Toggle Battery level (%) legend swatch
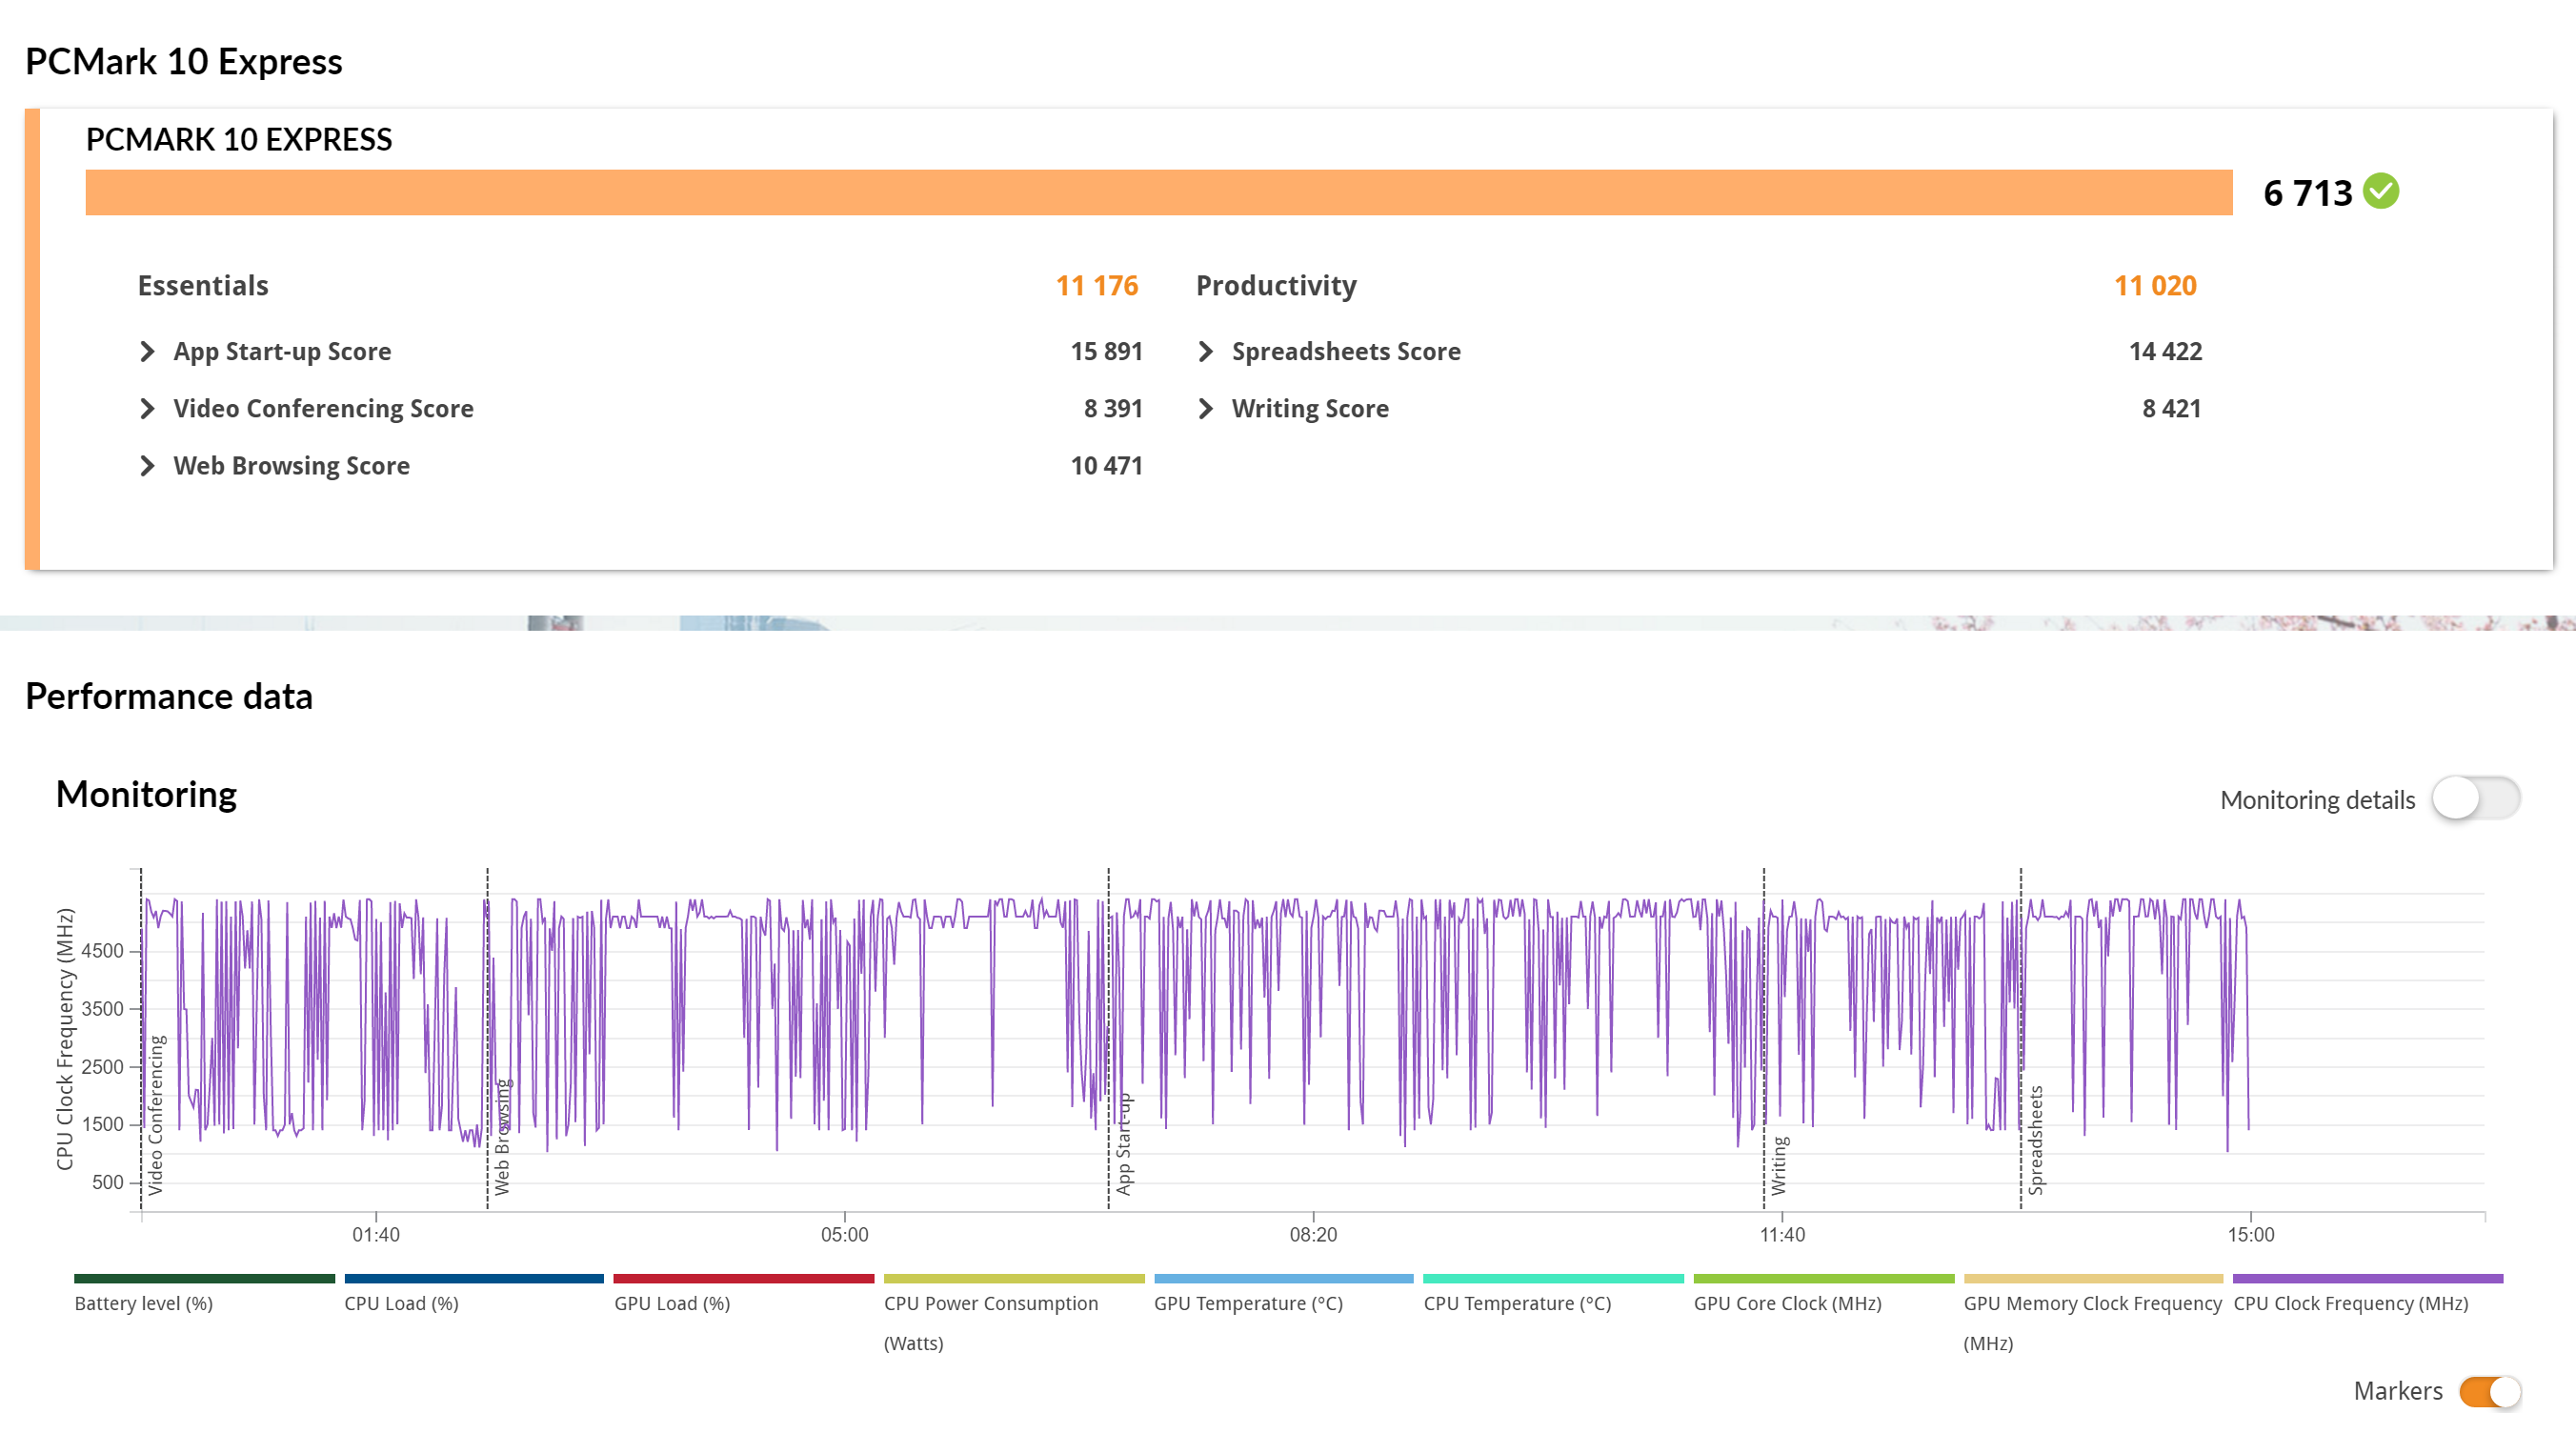 coord(204,1278)
